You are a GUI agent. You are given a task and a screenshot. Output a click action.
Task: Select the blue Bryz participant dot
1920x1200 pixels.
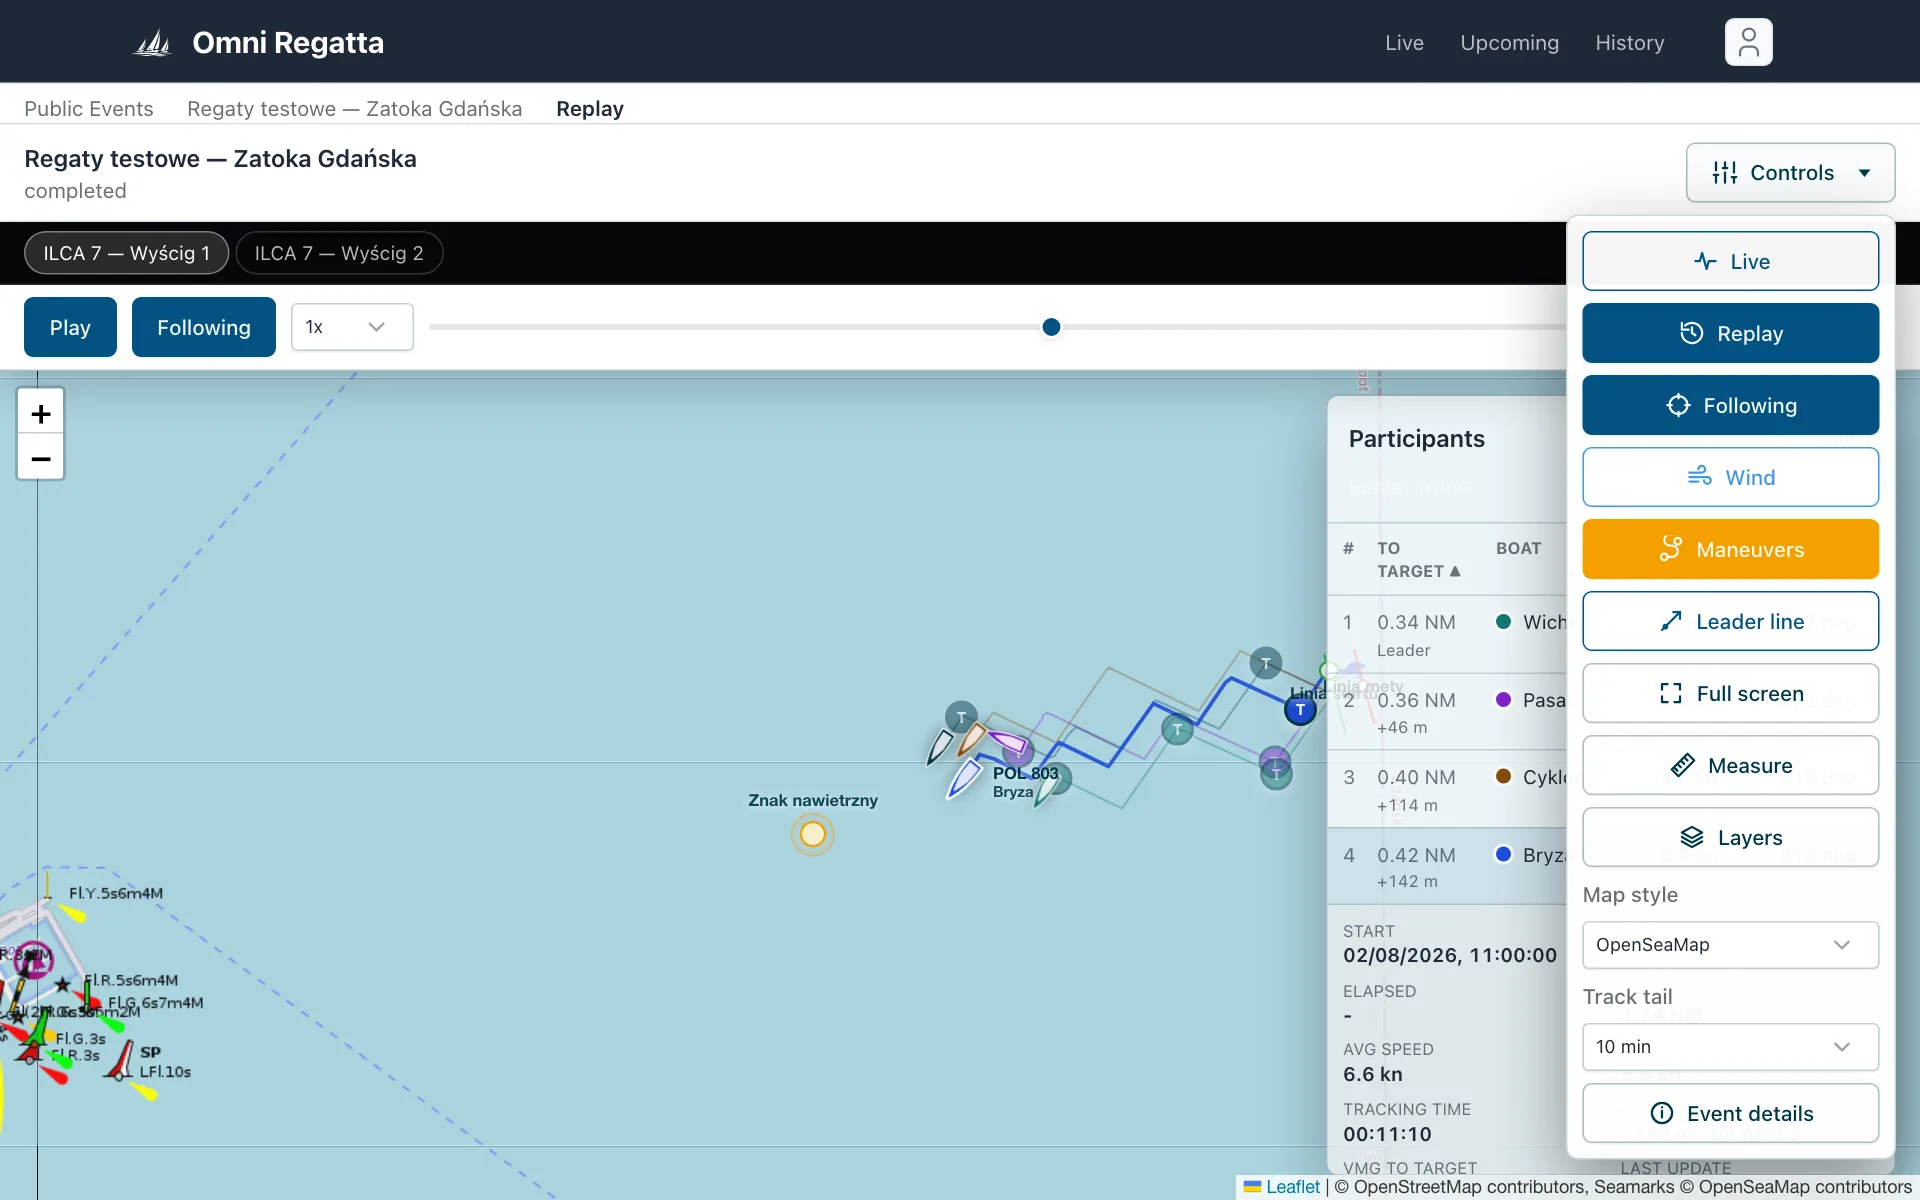click(x=1503, y=854)
